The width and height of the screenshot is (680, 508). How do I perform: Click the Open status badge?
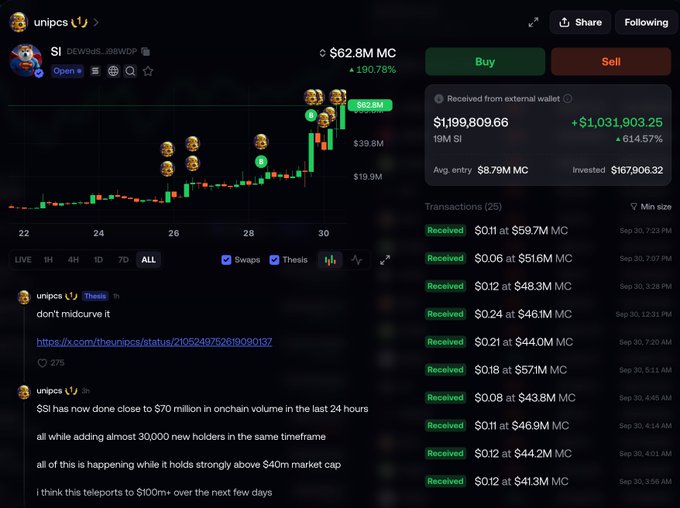tap(67, 71)
